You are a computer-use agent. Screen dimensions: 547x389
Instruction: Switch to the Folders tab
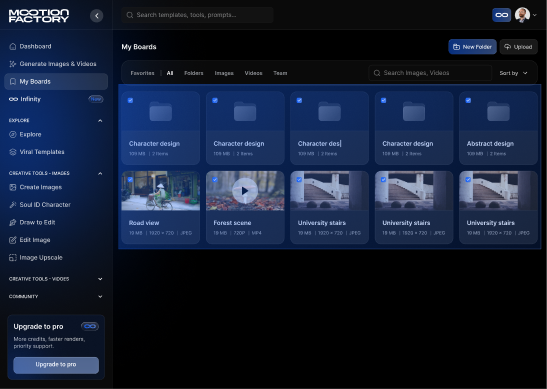tap(194, 73)
